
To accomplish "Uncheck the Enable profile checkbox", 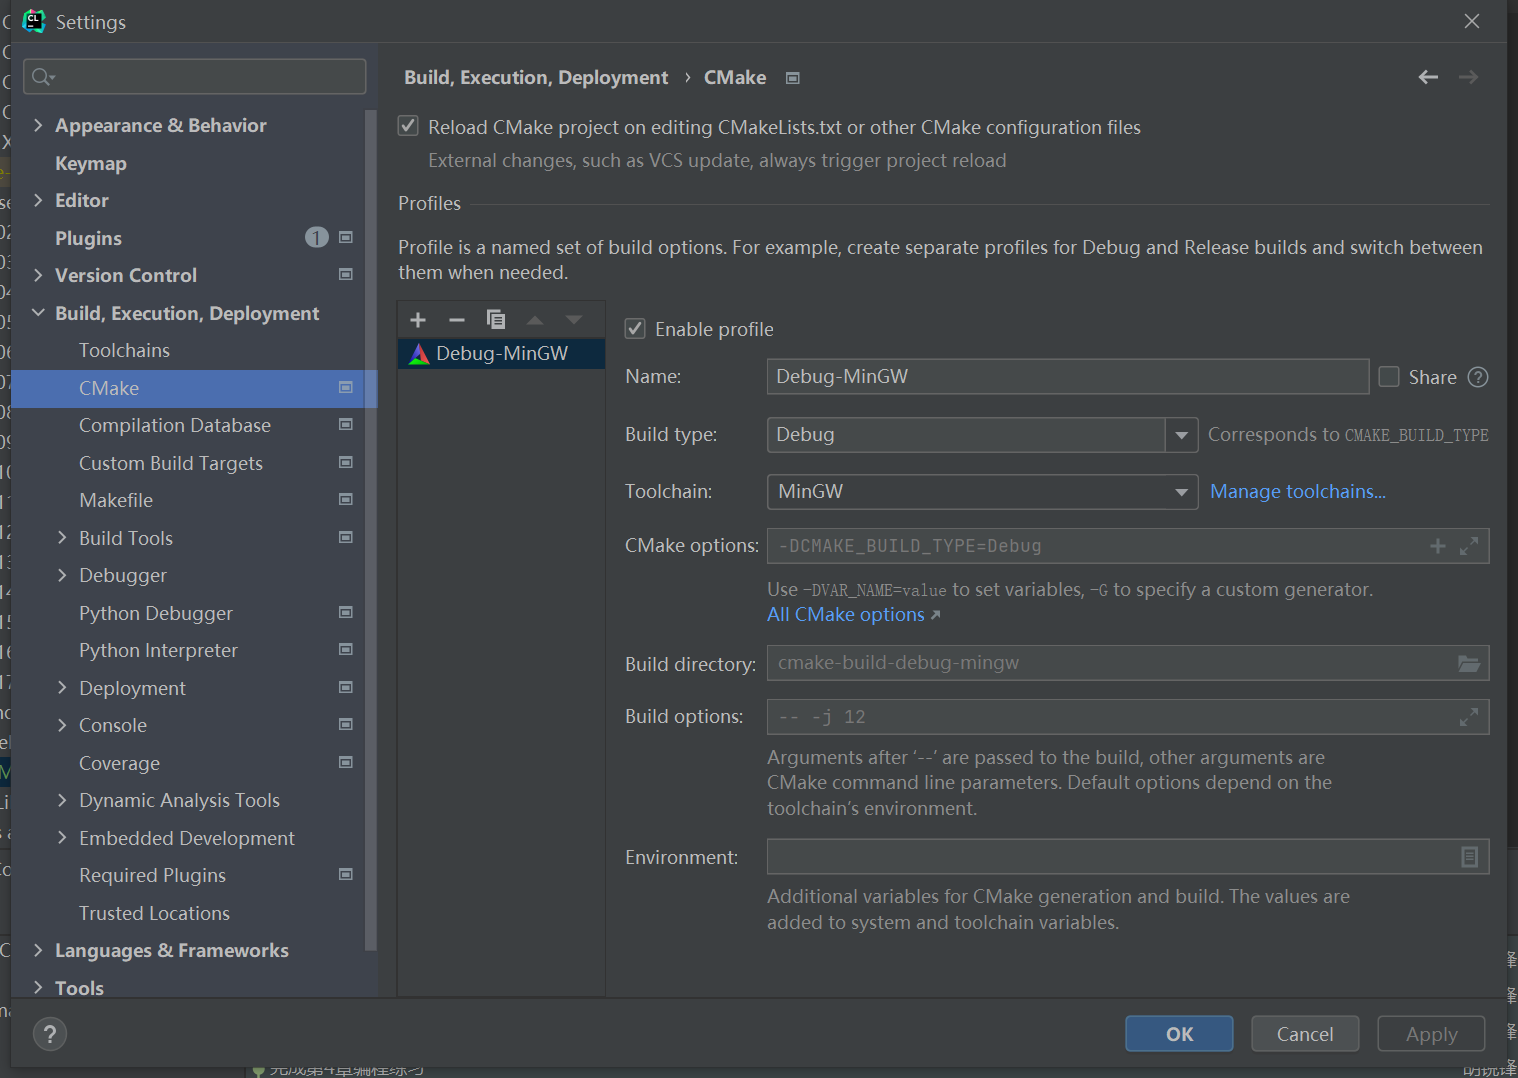I will coord(635,328).
